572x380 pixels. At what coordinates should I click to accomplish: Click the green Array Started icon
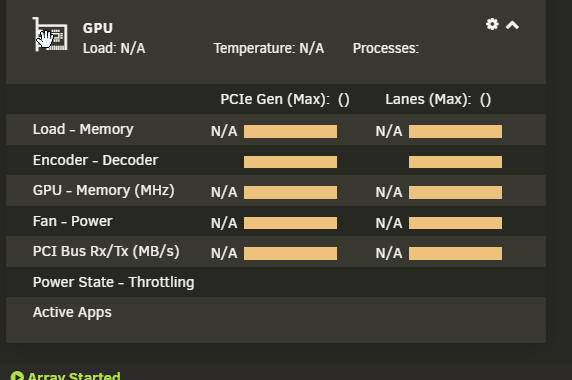(x=17, y=376)
